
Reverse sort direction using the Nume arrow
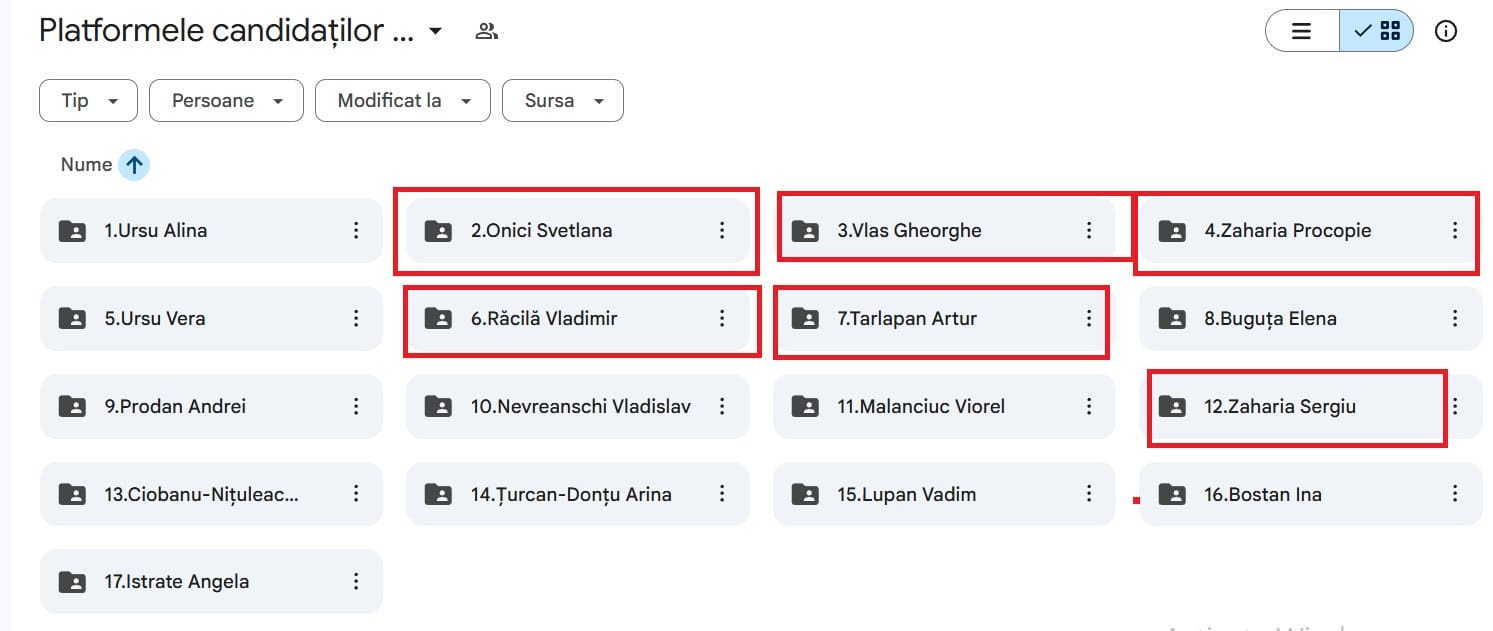pos(134,165)
